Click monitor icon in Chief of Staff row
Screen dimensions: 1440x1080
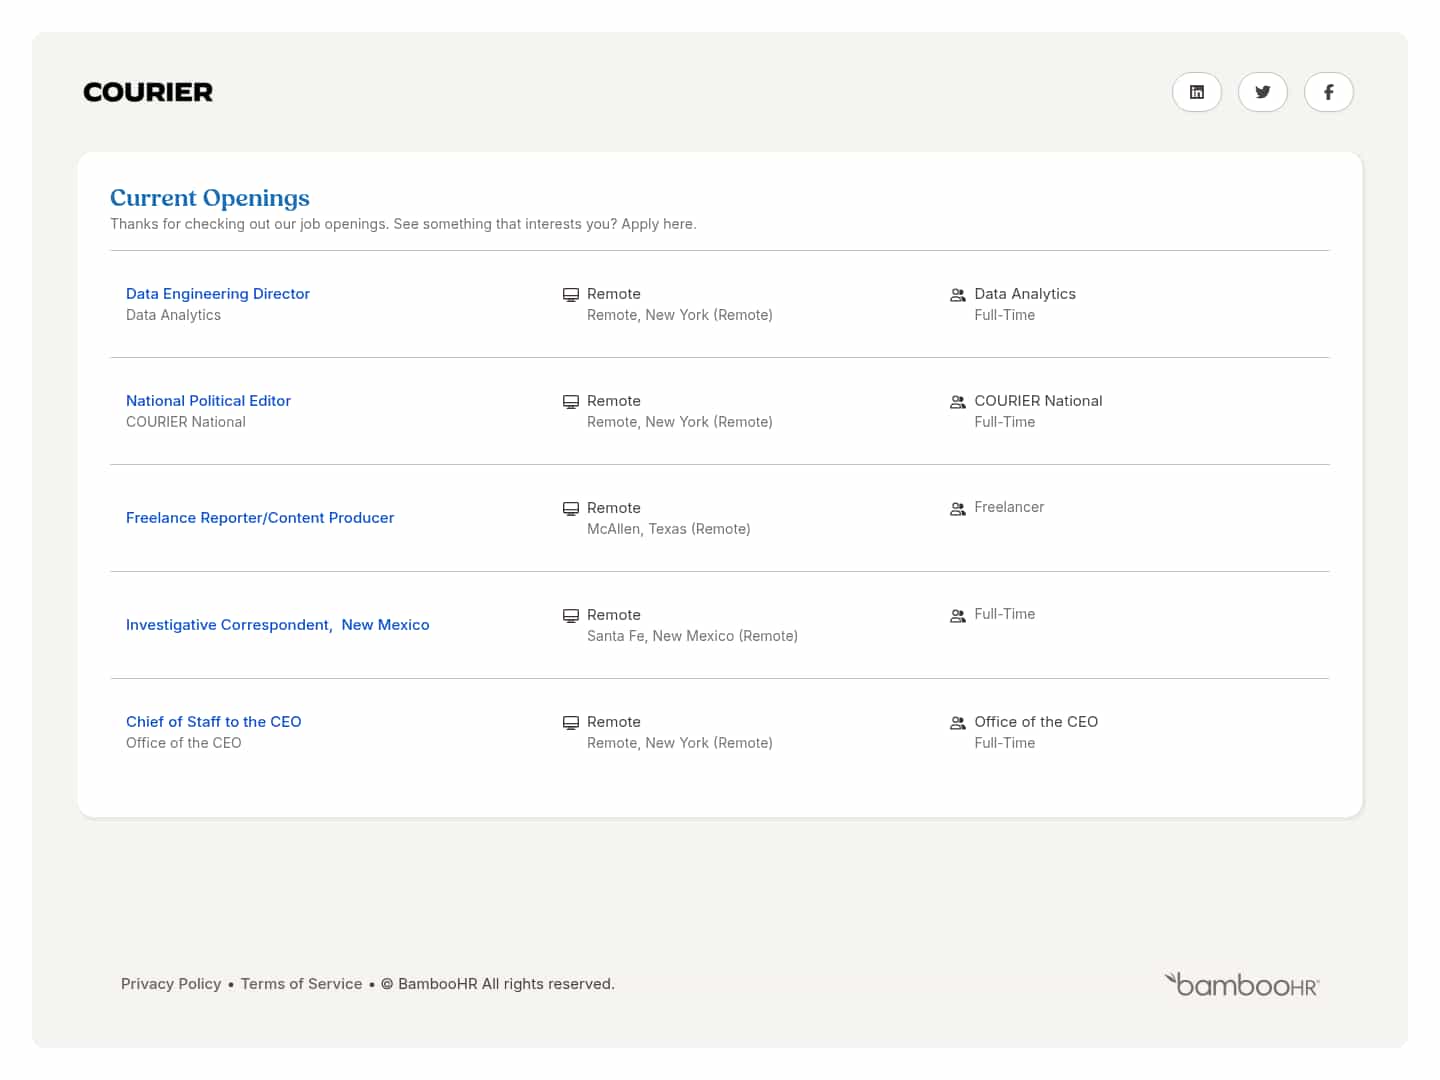(571, 723)
